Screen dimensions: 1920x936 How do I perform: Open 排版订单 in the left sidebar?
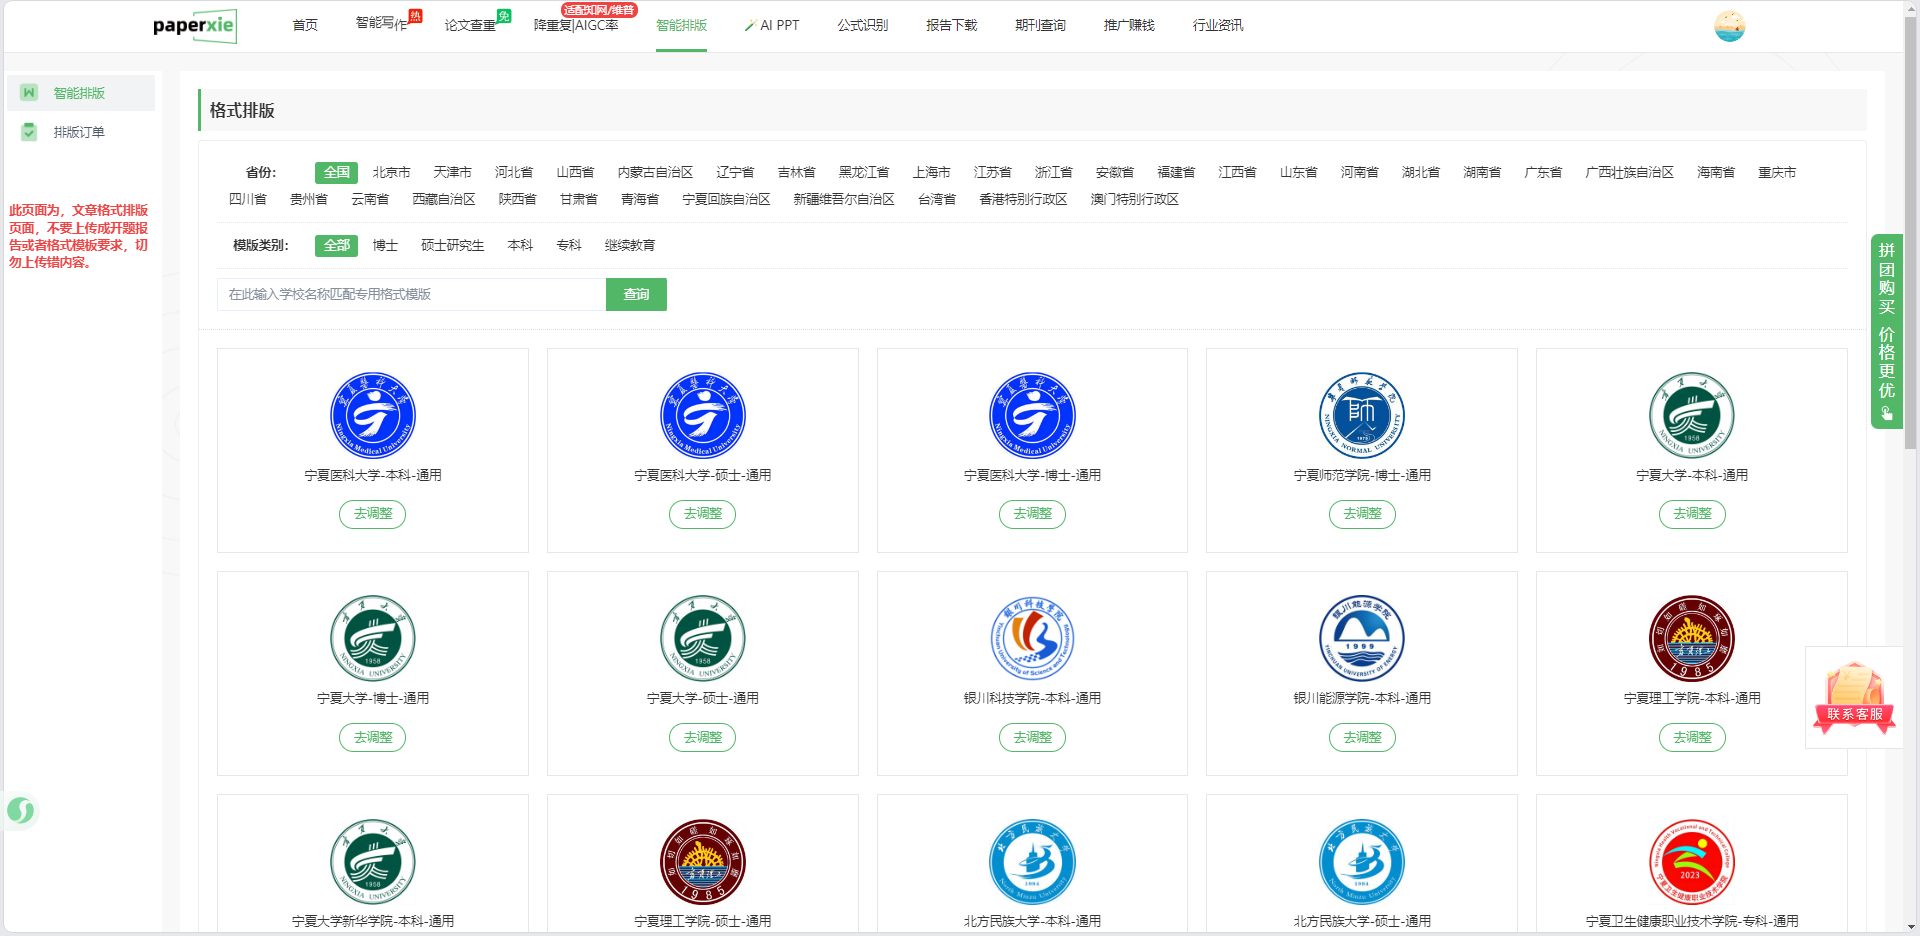[x=79, y=132]
